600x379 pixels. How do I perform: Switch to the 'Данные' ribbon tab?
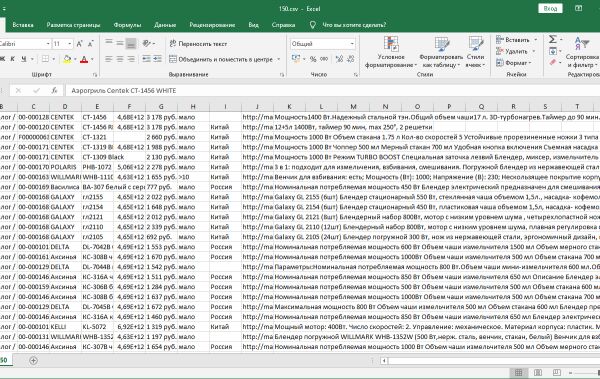pyautogui.click(x=165, y=25)
